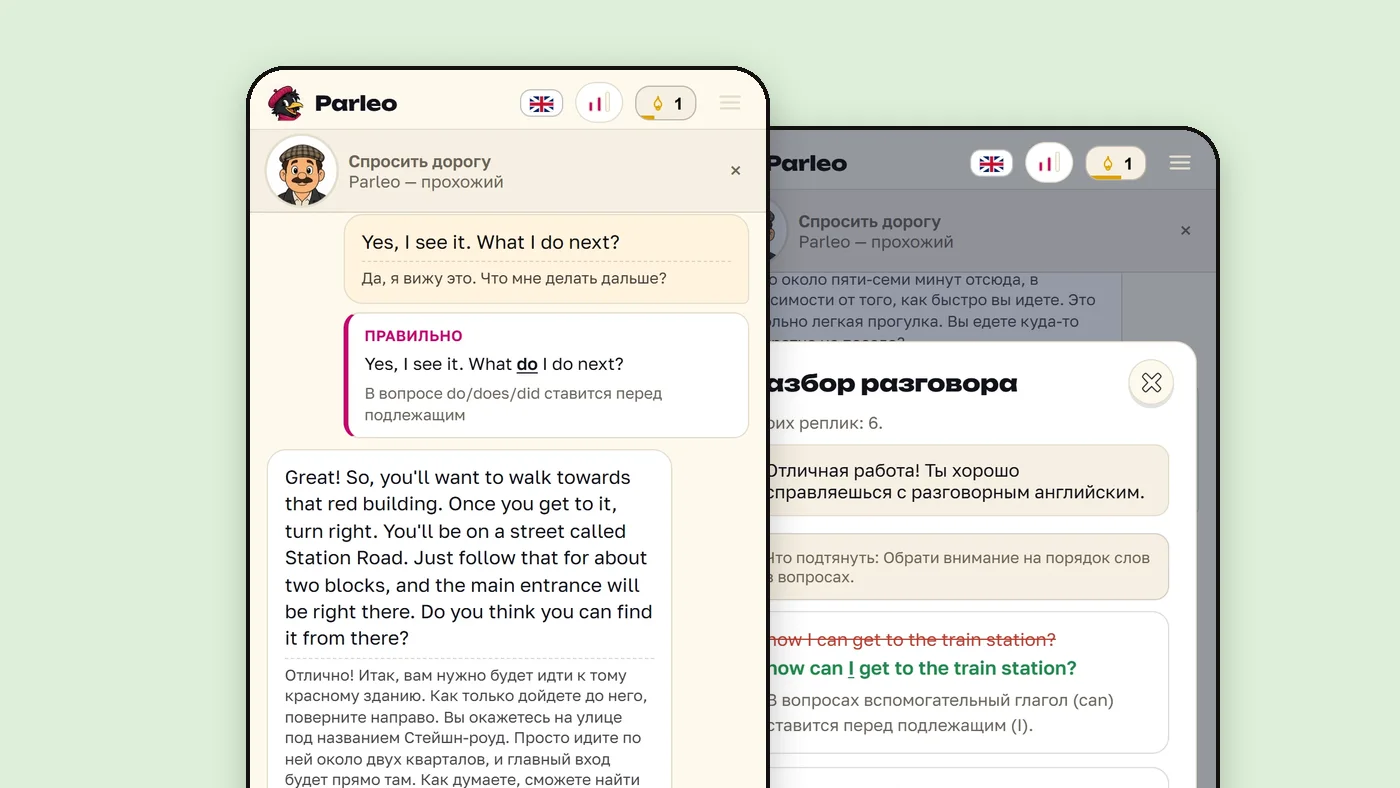This screenshot has height=788, width=1400.
Task: Close the conversation review panel with the round X
Action: 1151,383
